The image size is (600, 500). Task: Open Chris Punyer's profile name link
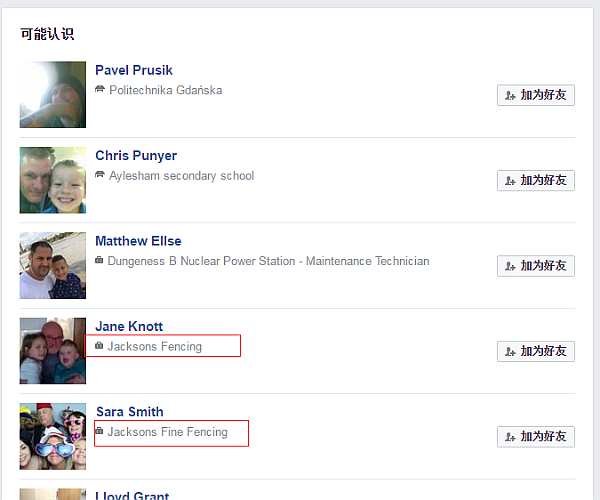tap(136, 156)
